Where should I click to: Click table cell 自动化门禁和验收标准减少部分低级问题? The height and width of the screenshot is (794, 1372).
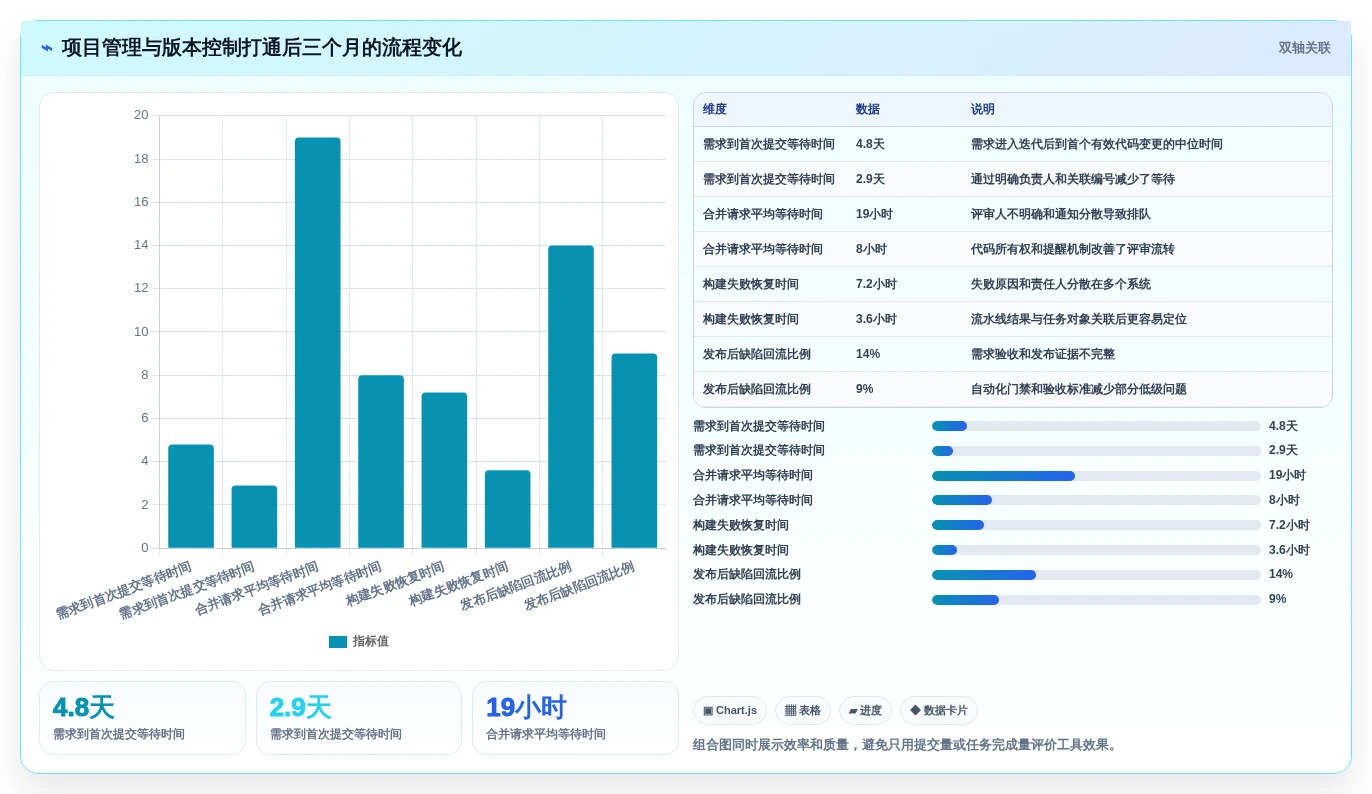click(x=1079, y=390)
